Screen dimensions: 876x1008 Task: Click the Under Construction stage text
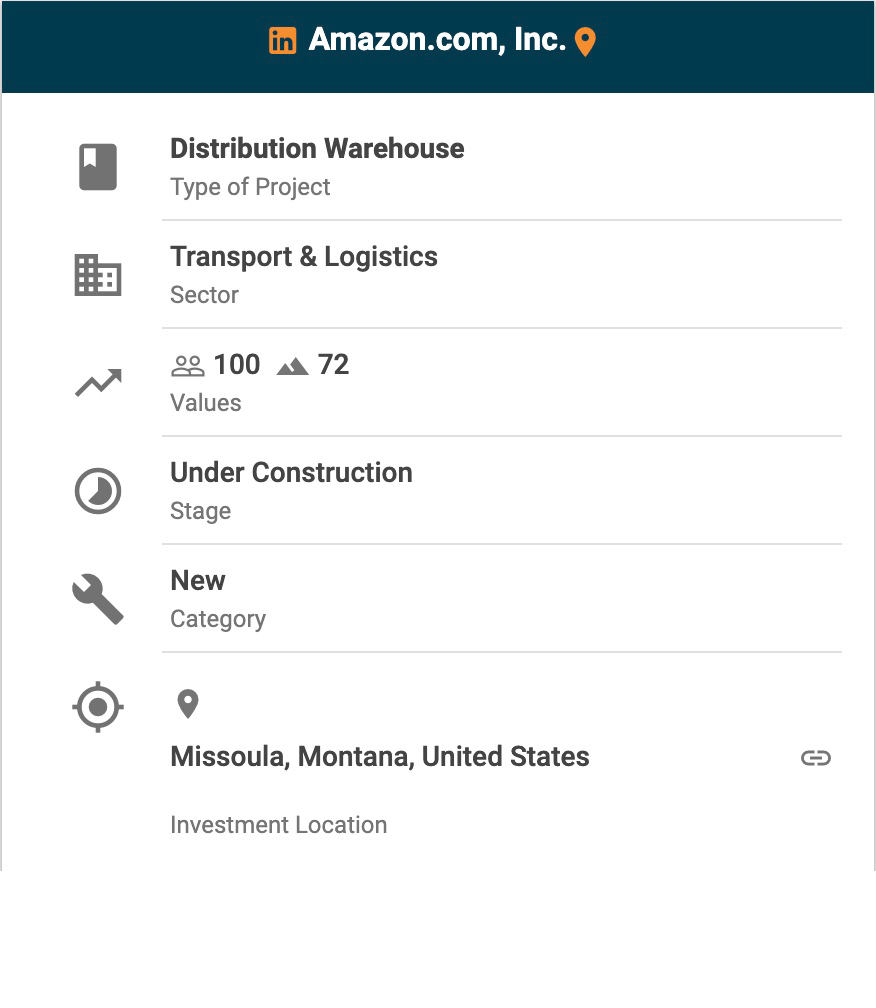pyautogui.click(x=291, y=473)
